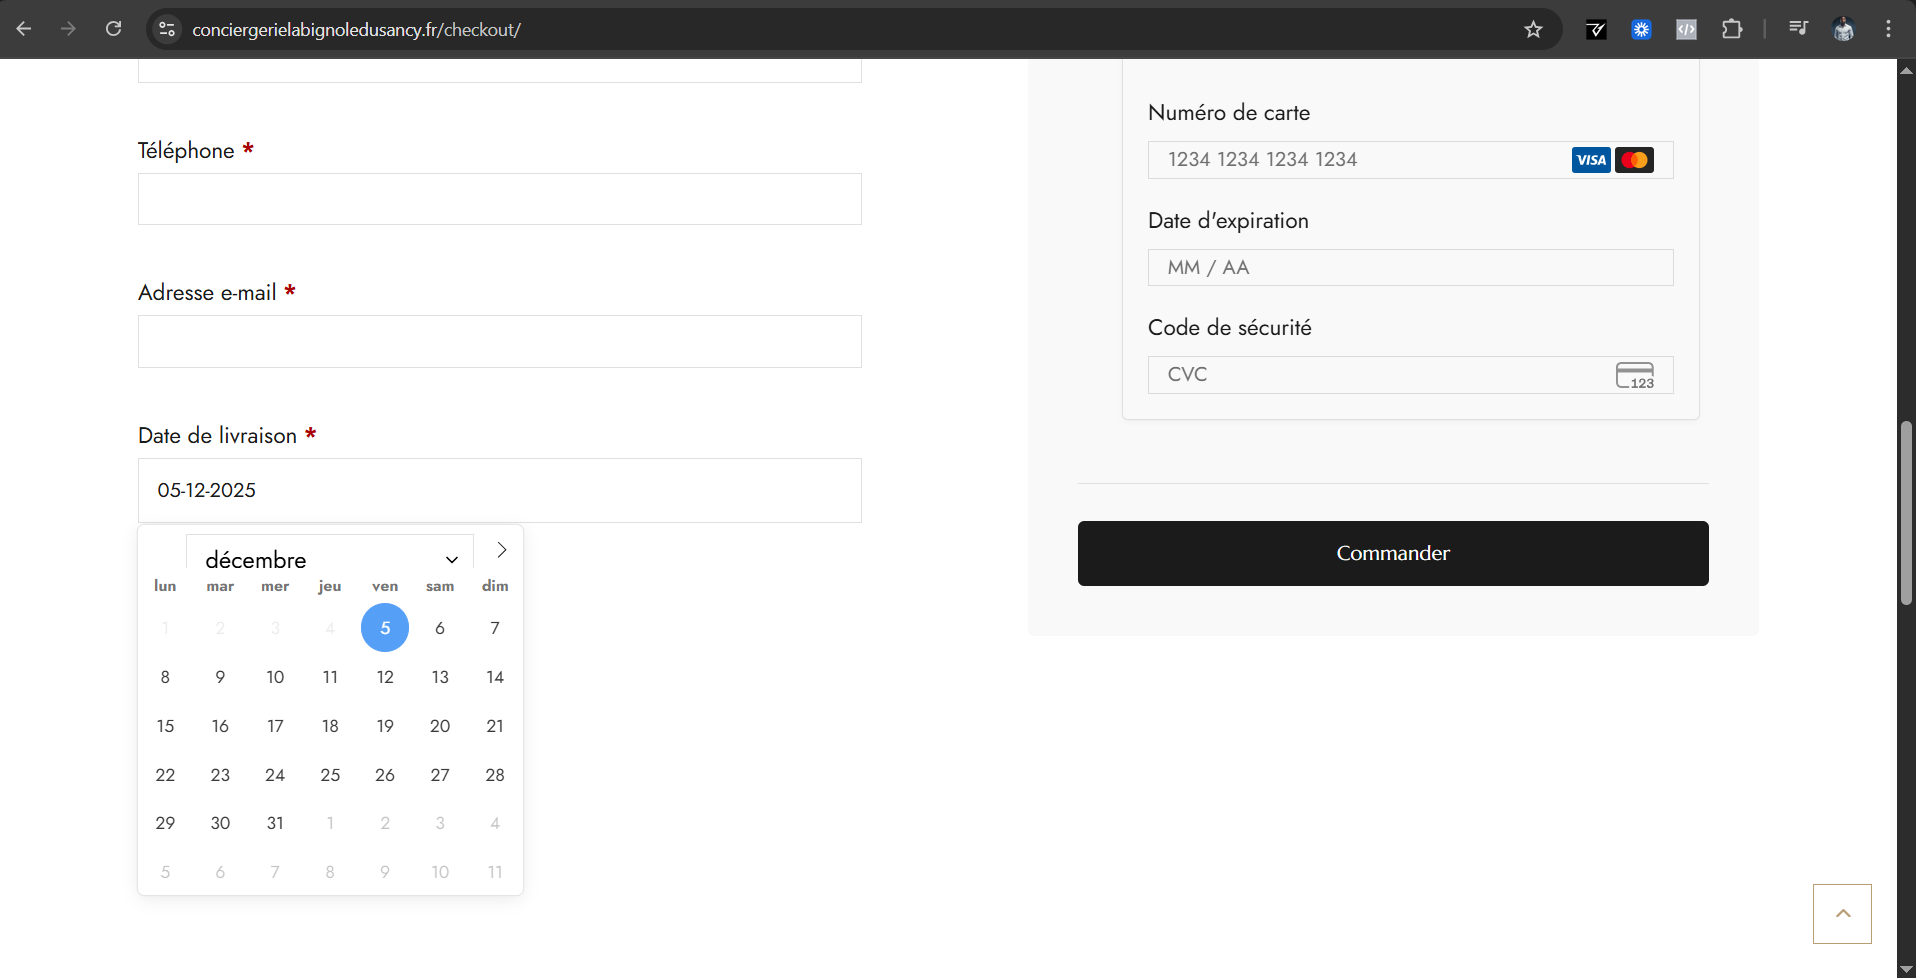
Task: Click the Commander order button
Action: coord(1393,553)
